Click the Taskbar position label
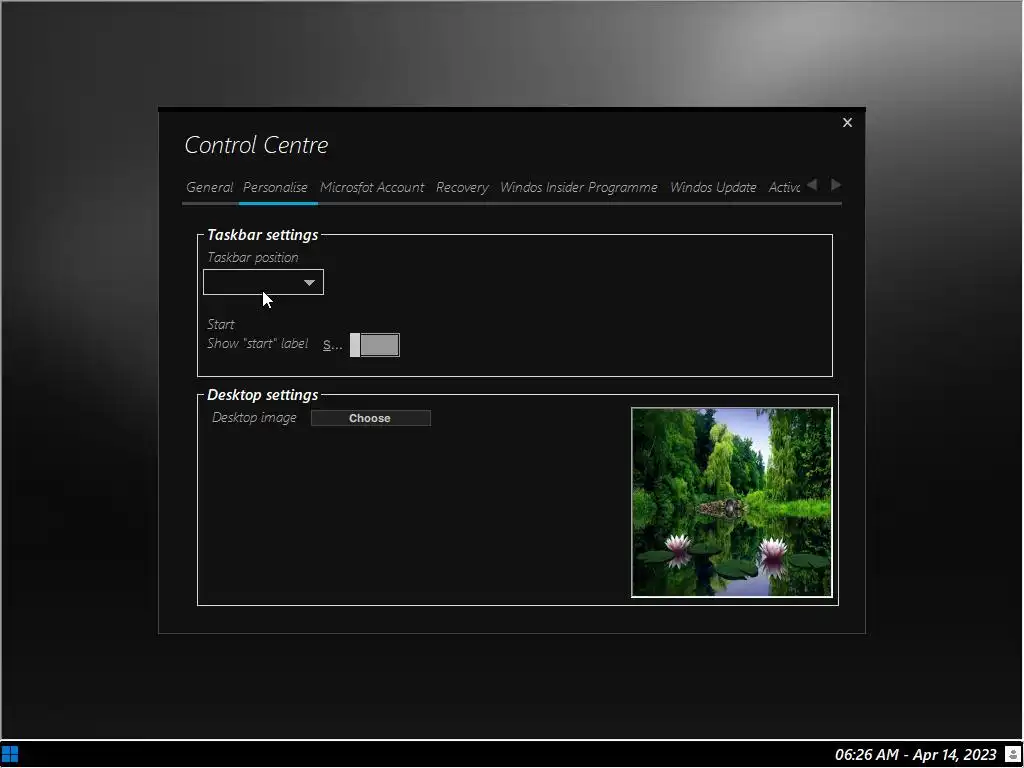 pyautogui.click(x=253, y=257)
